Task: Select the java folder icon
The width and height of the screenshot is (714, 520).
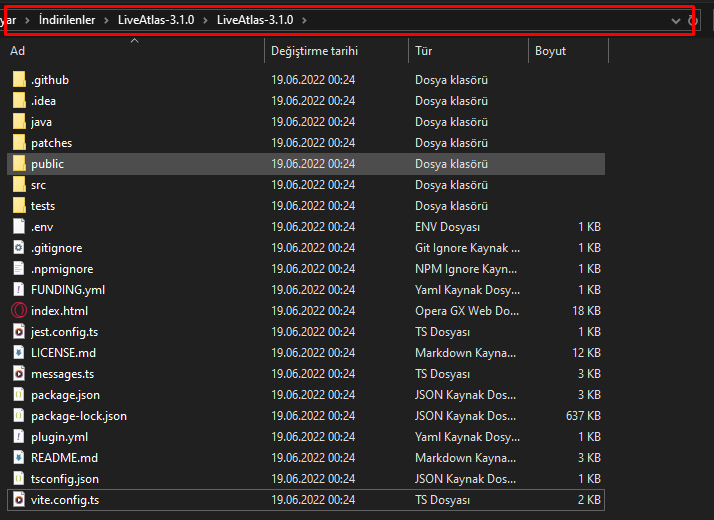Action: 19,121
